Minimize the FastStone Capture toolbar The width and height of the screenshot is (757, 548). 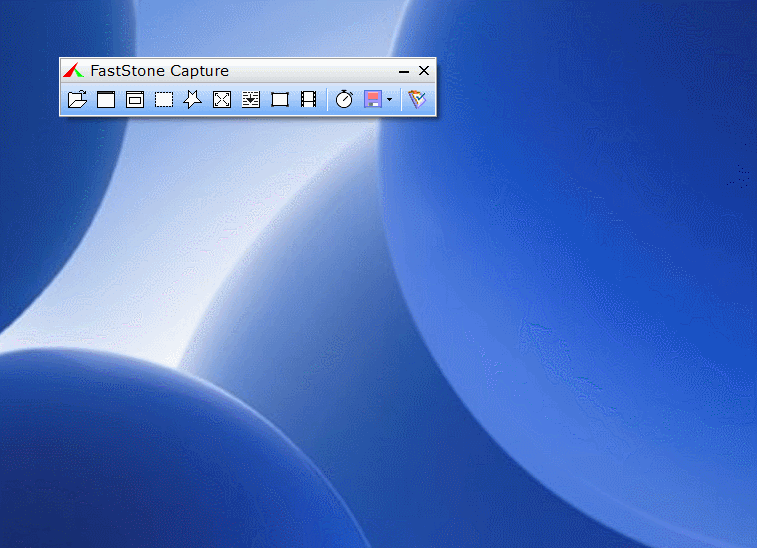[404, 71]
